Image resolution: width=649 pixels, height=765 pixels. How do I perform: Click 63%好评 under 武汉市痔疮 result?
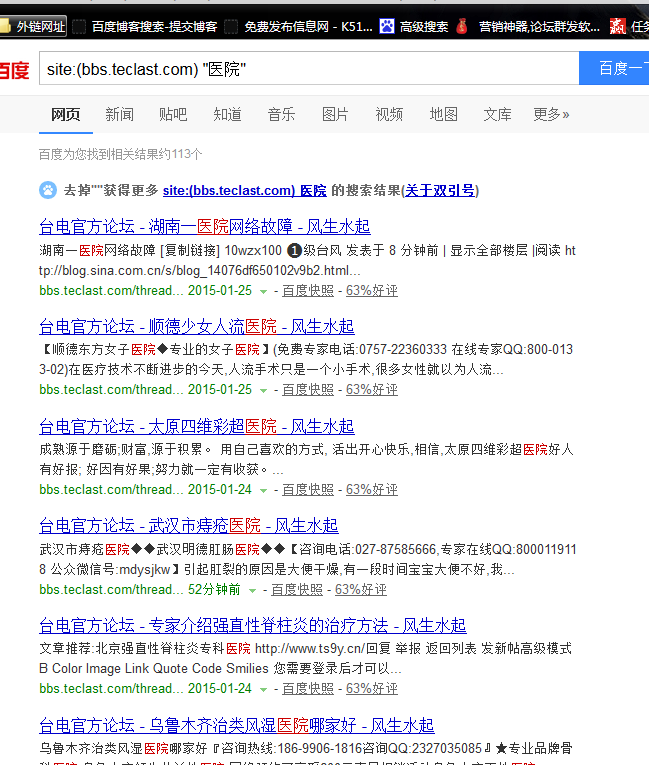(361, 590)
